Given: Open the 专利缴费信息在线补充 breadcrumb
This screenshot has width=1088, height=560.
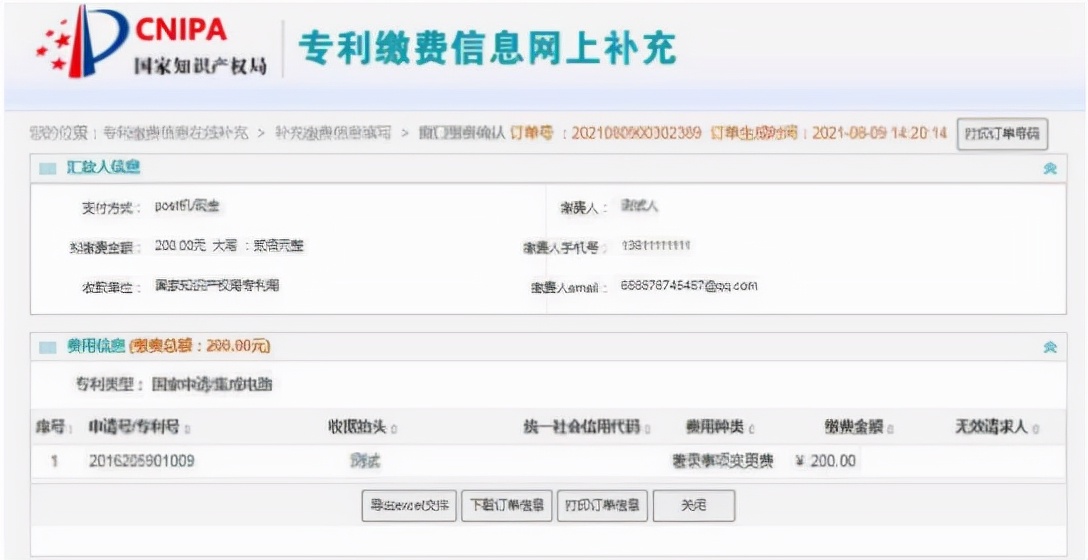Looking at the screenshot, I should tap(175, 133).
